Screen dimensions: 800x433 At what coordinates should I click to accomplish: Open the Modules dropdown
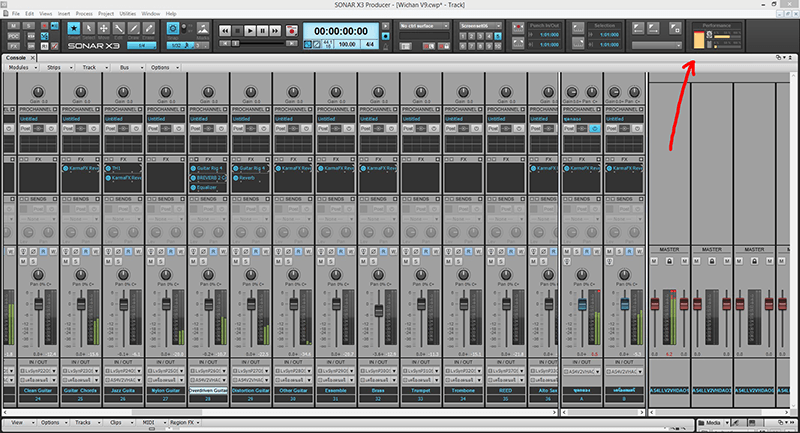point(21,67)
